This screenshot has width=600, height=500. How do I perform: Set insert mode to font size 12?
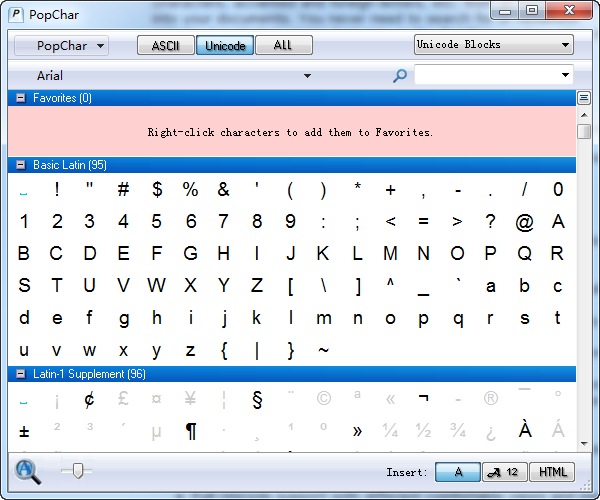click(505, 472)
